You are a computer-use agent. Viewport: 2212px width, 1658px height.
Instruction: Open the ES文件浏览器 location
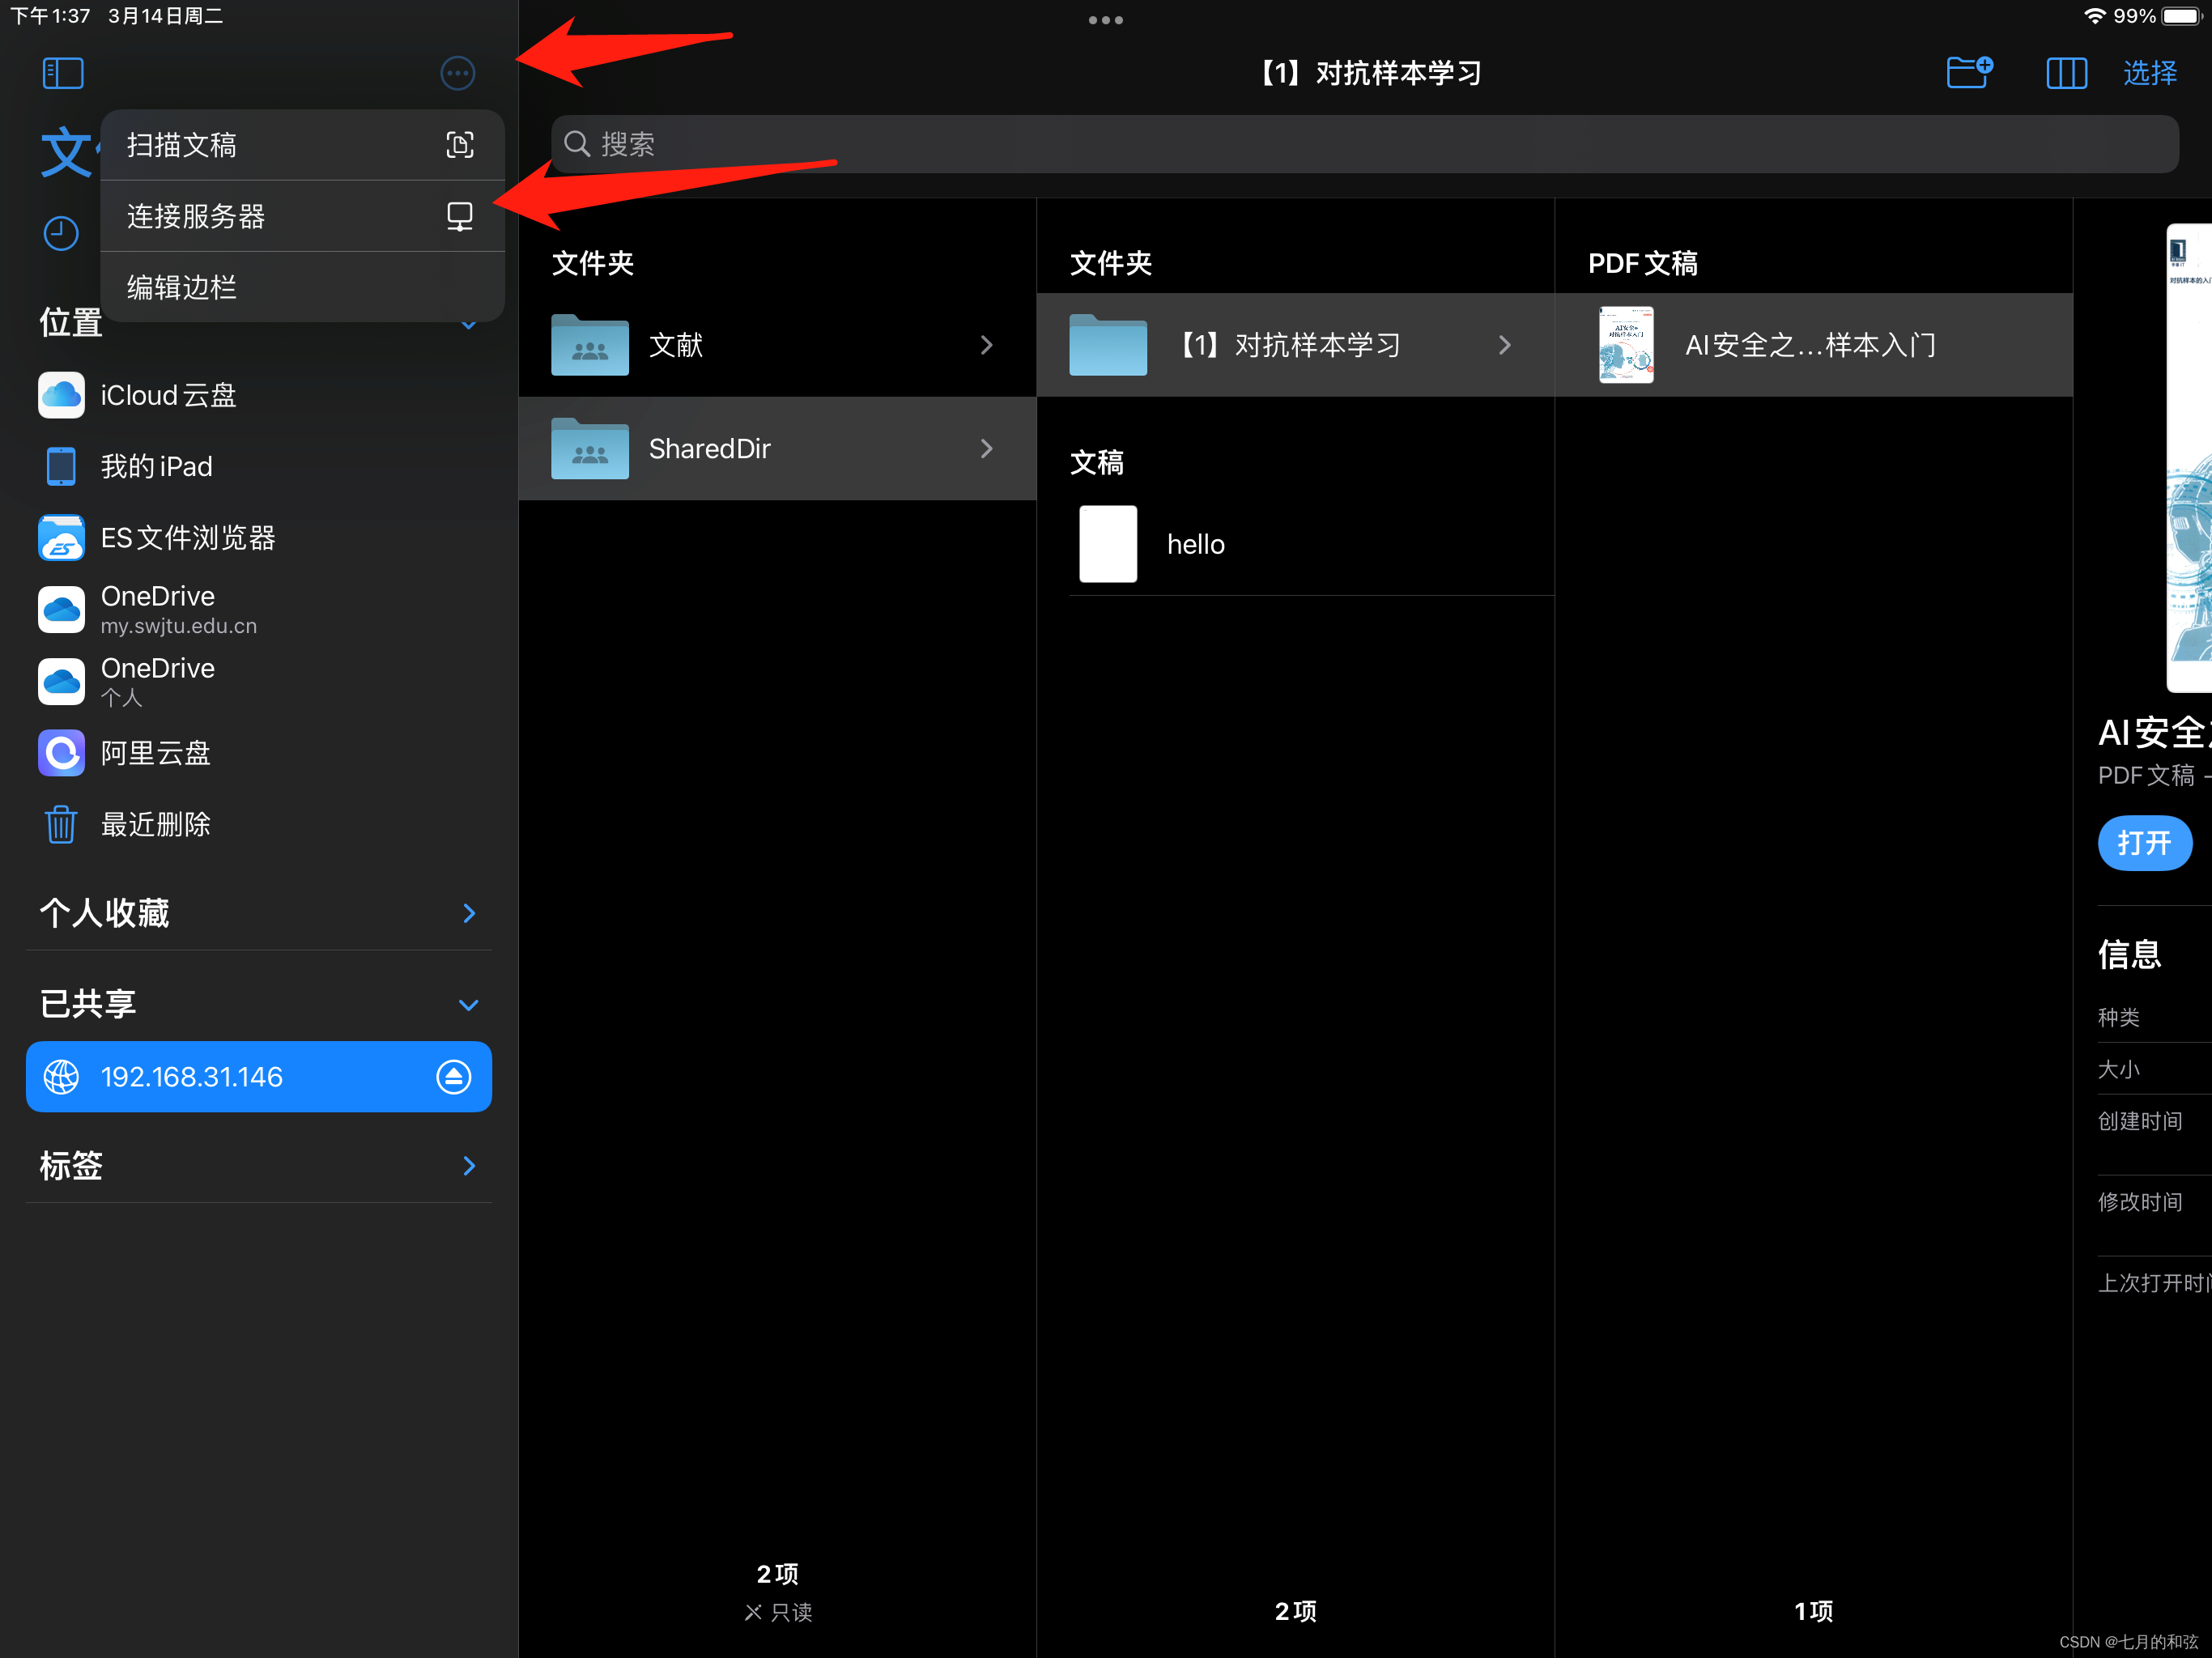[188, 538]
